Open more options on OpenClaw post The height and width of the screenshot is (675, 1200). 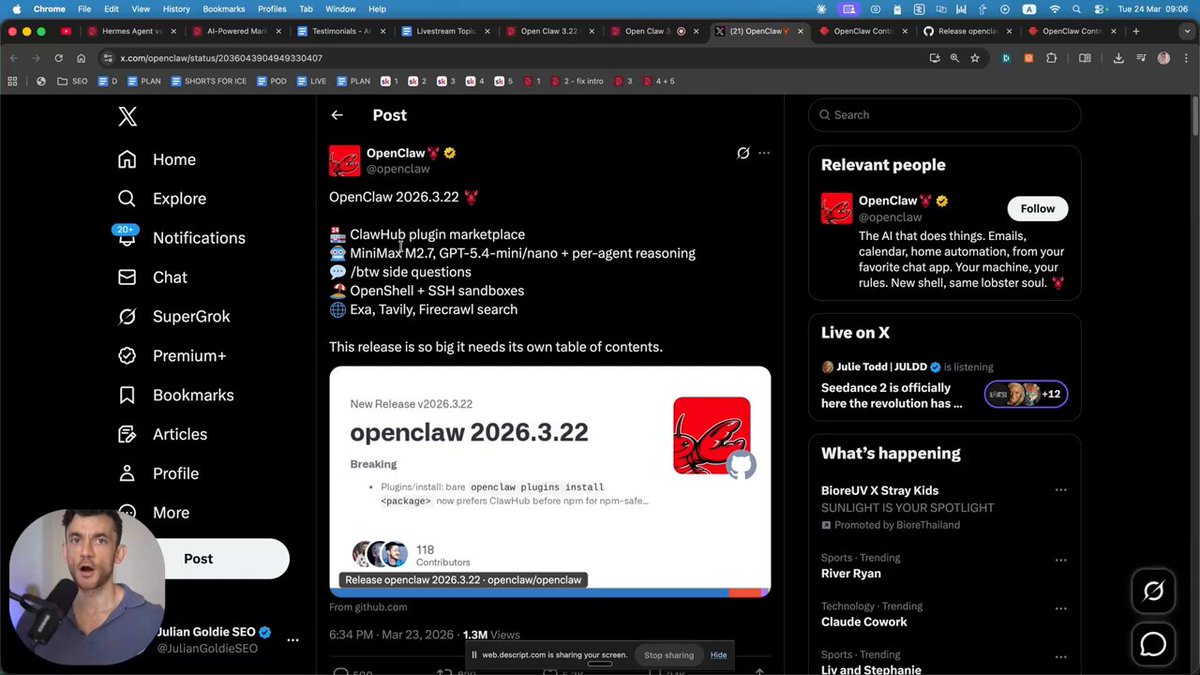coord(764,153)
